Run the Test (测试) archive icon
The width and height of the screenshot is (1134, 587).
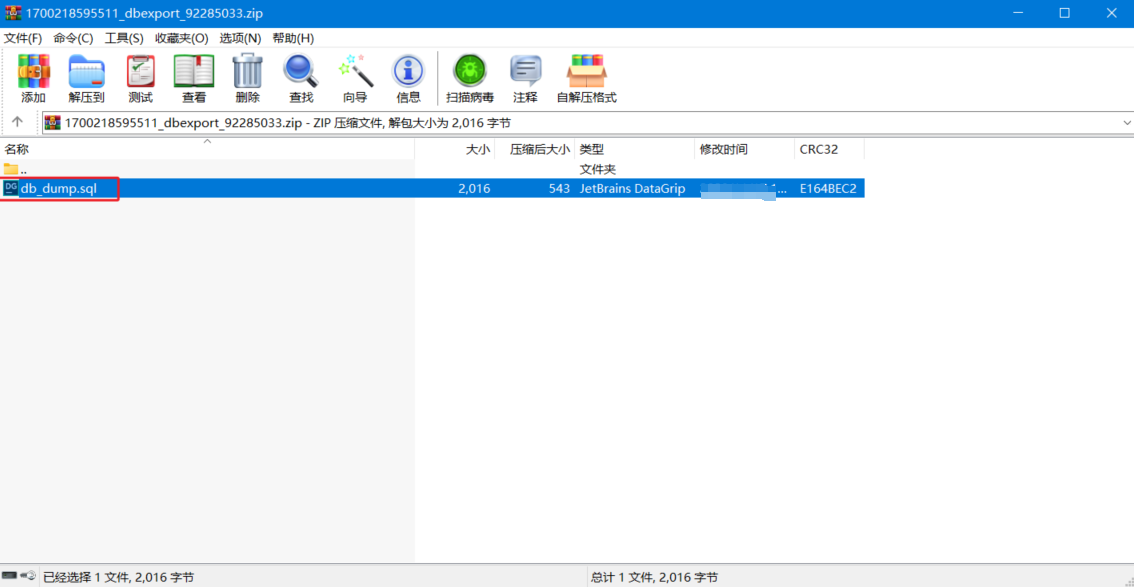tap(140, 71)
